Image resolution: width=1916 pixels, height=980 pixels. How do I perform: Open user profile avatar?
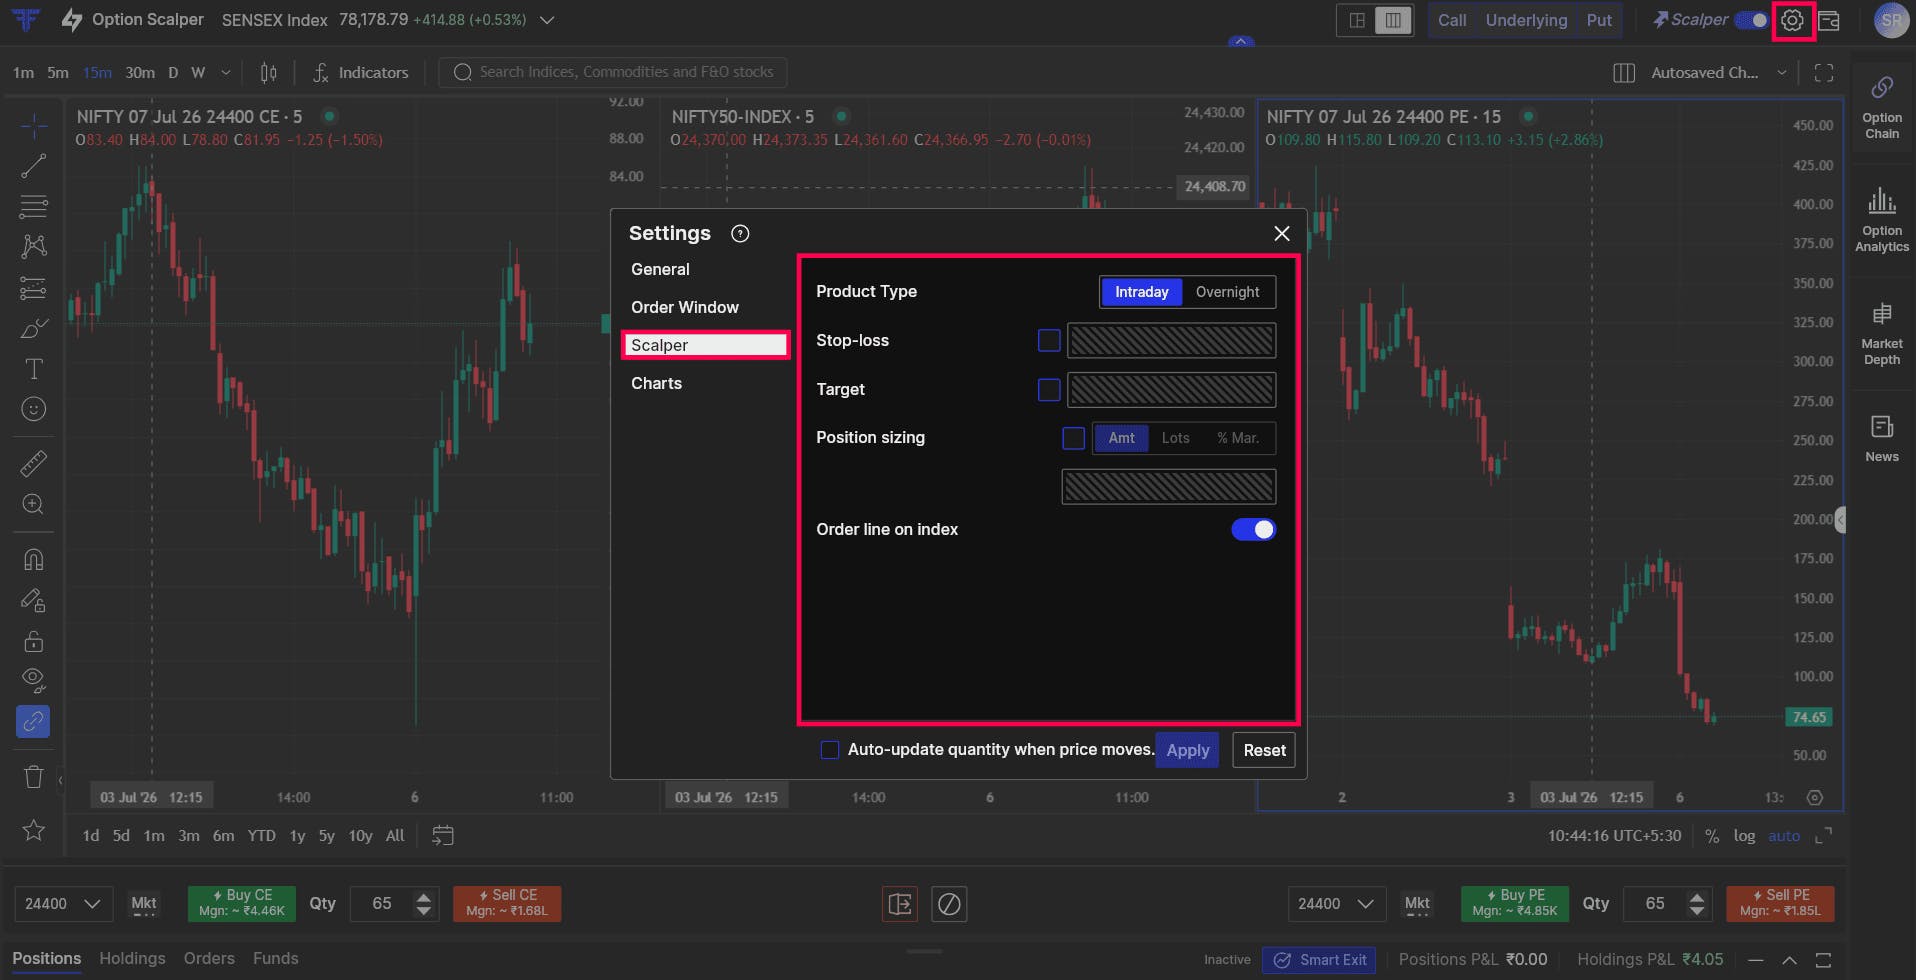pos(1891,20)
